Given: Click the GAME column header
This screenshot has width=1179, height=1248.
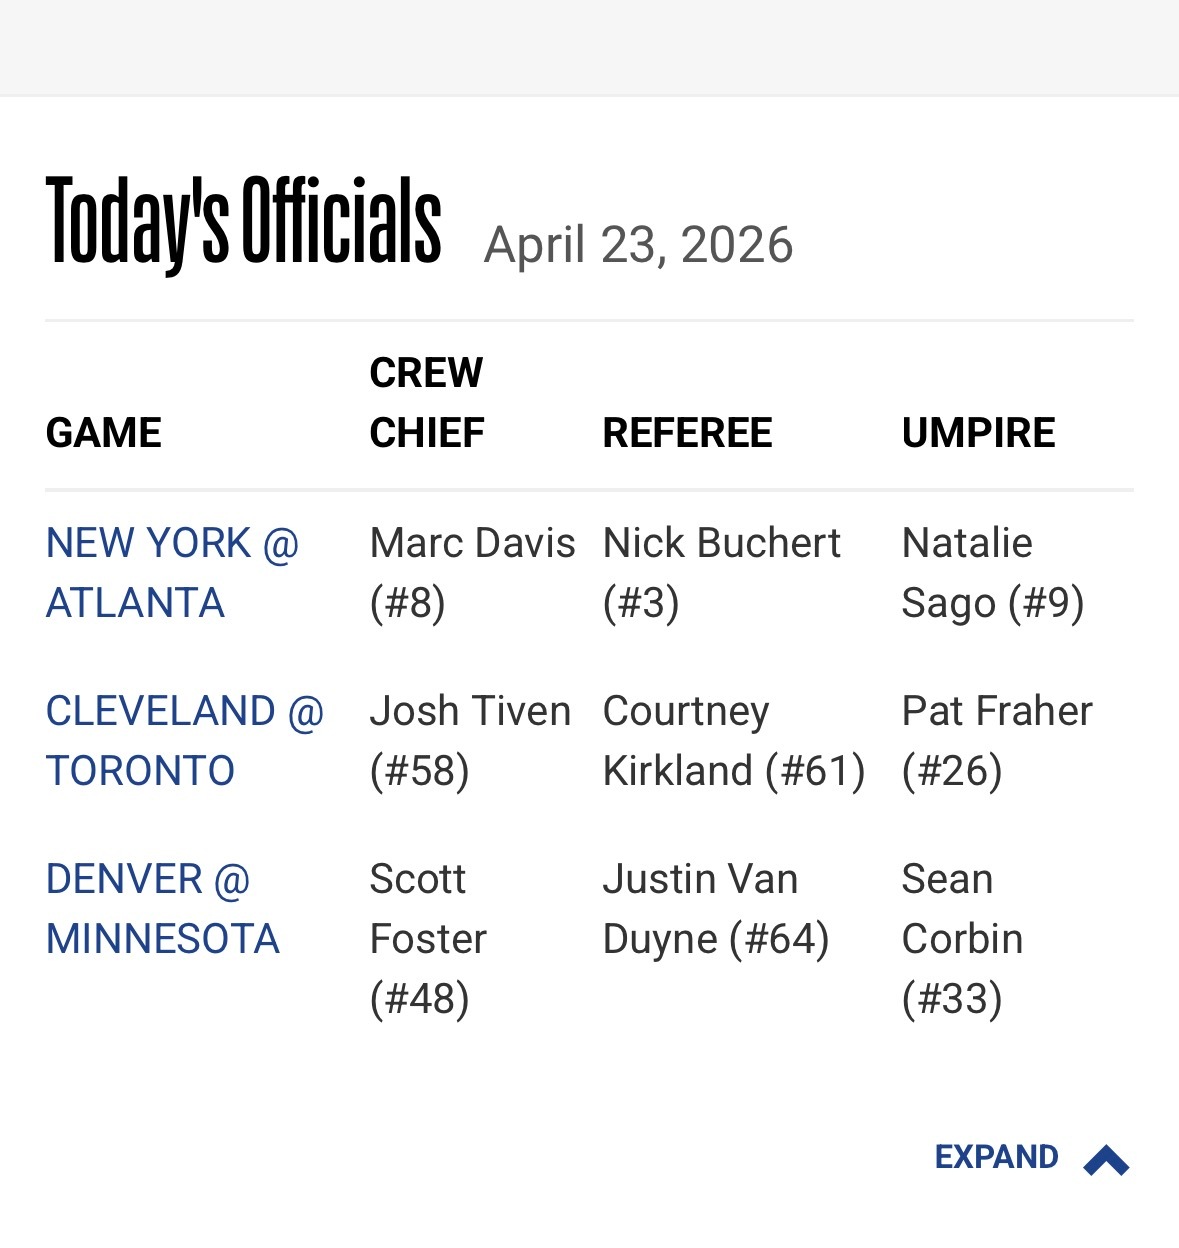Looking at the screenshot, I should (x=104, y=433).
